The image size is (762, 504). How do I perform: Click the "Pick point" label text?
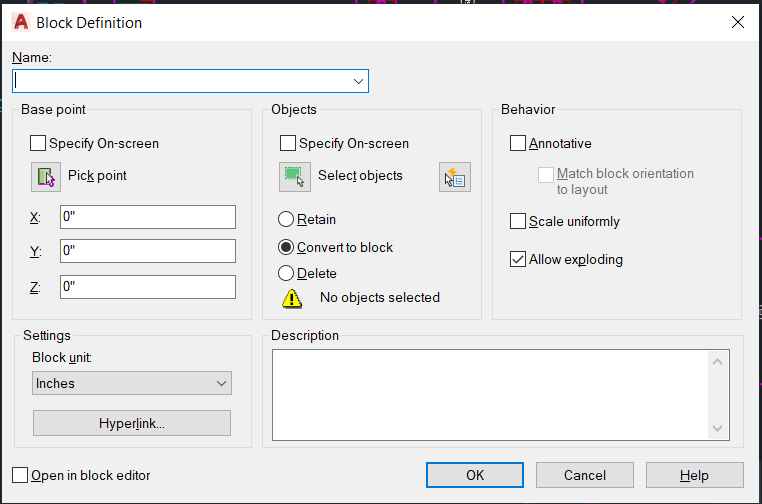tap(97, 175)
